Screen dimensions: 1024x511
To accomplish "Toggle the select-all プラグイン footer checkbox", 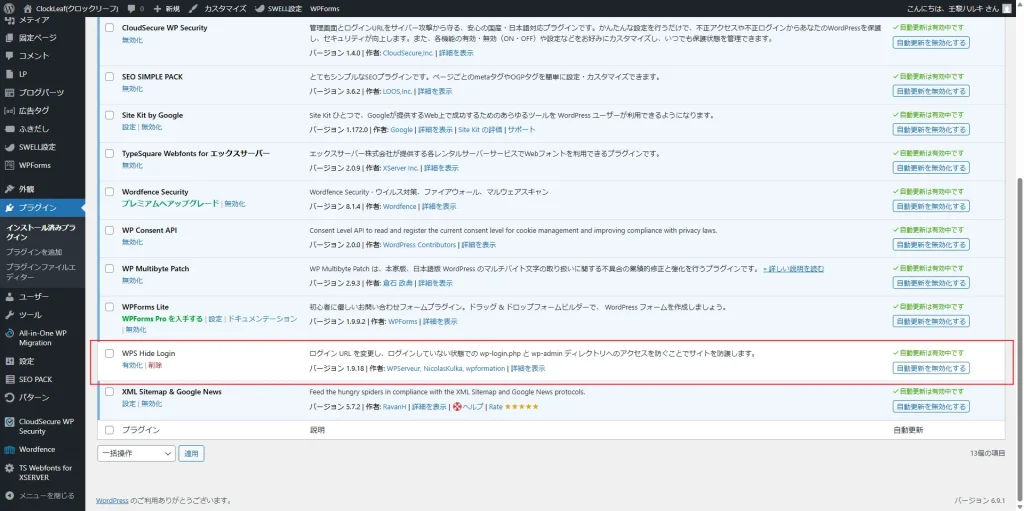I will click(x=109, y=430).
